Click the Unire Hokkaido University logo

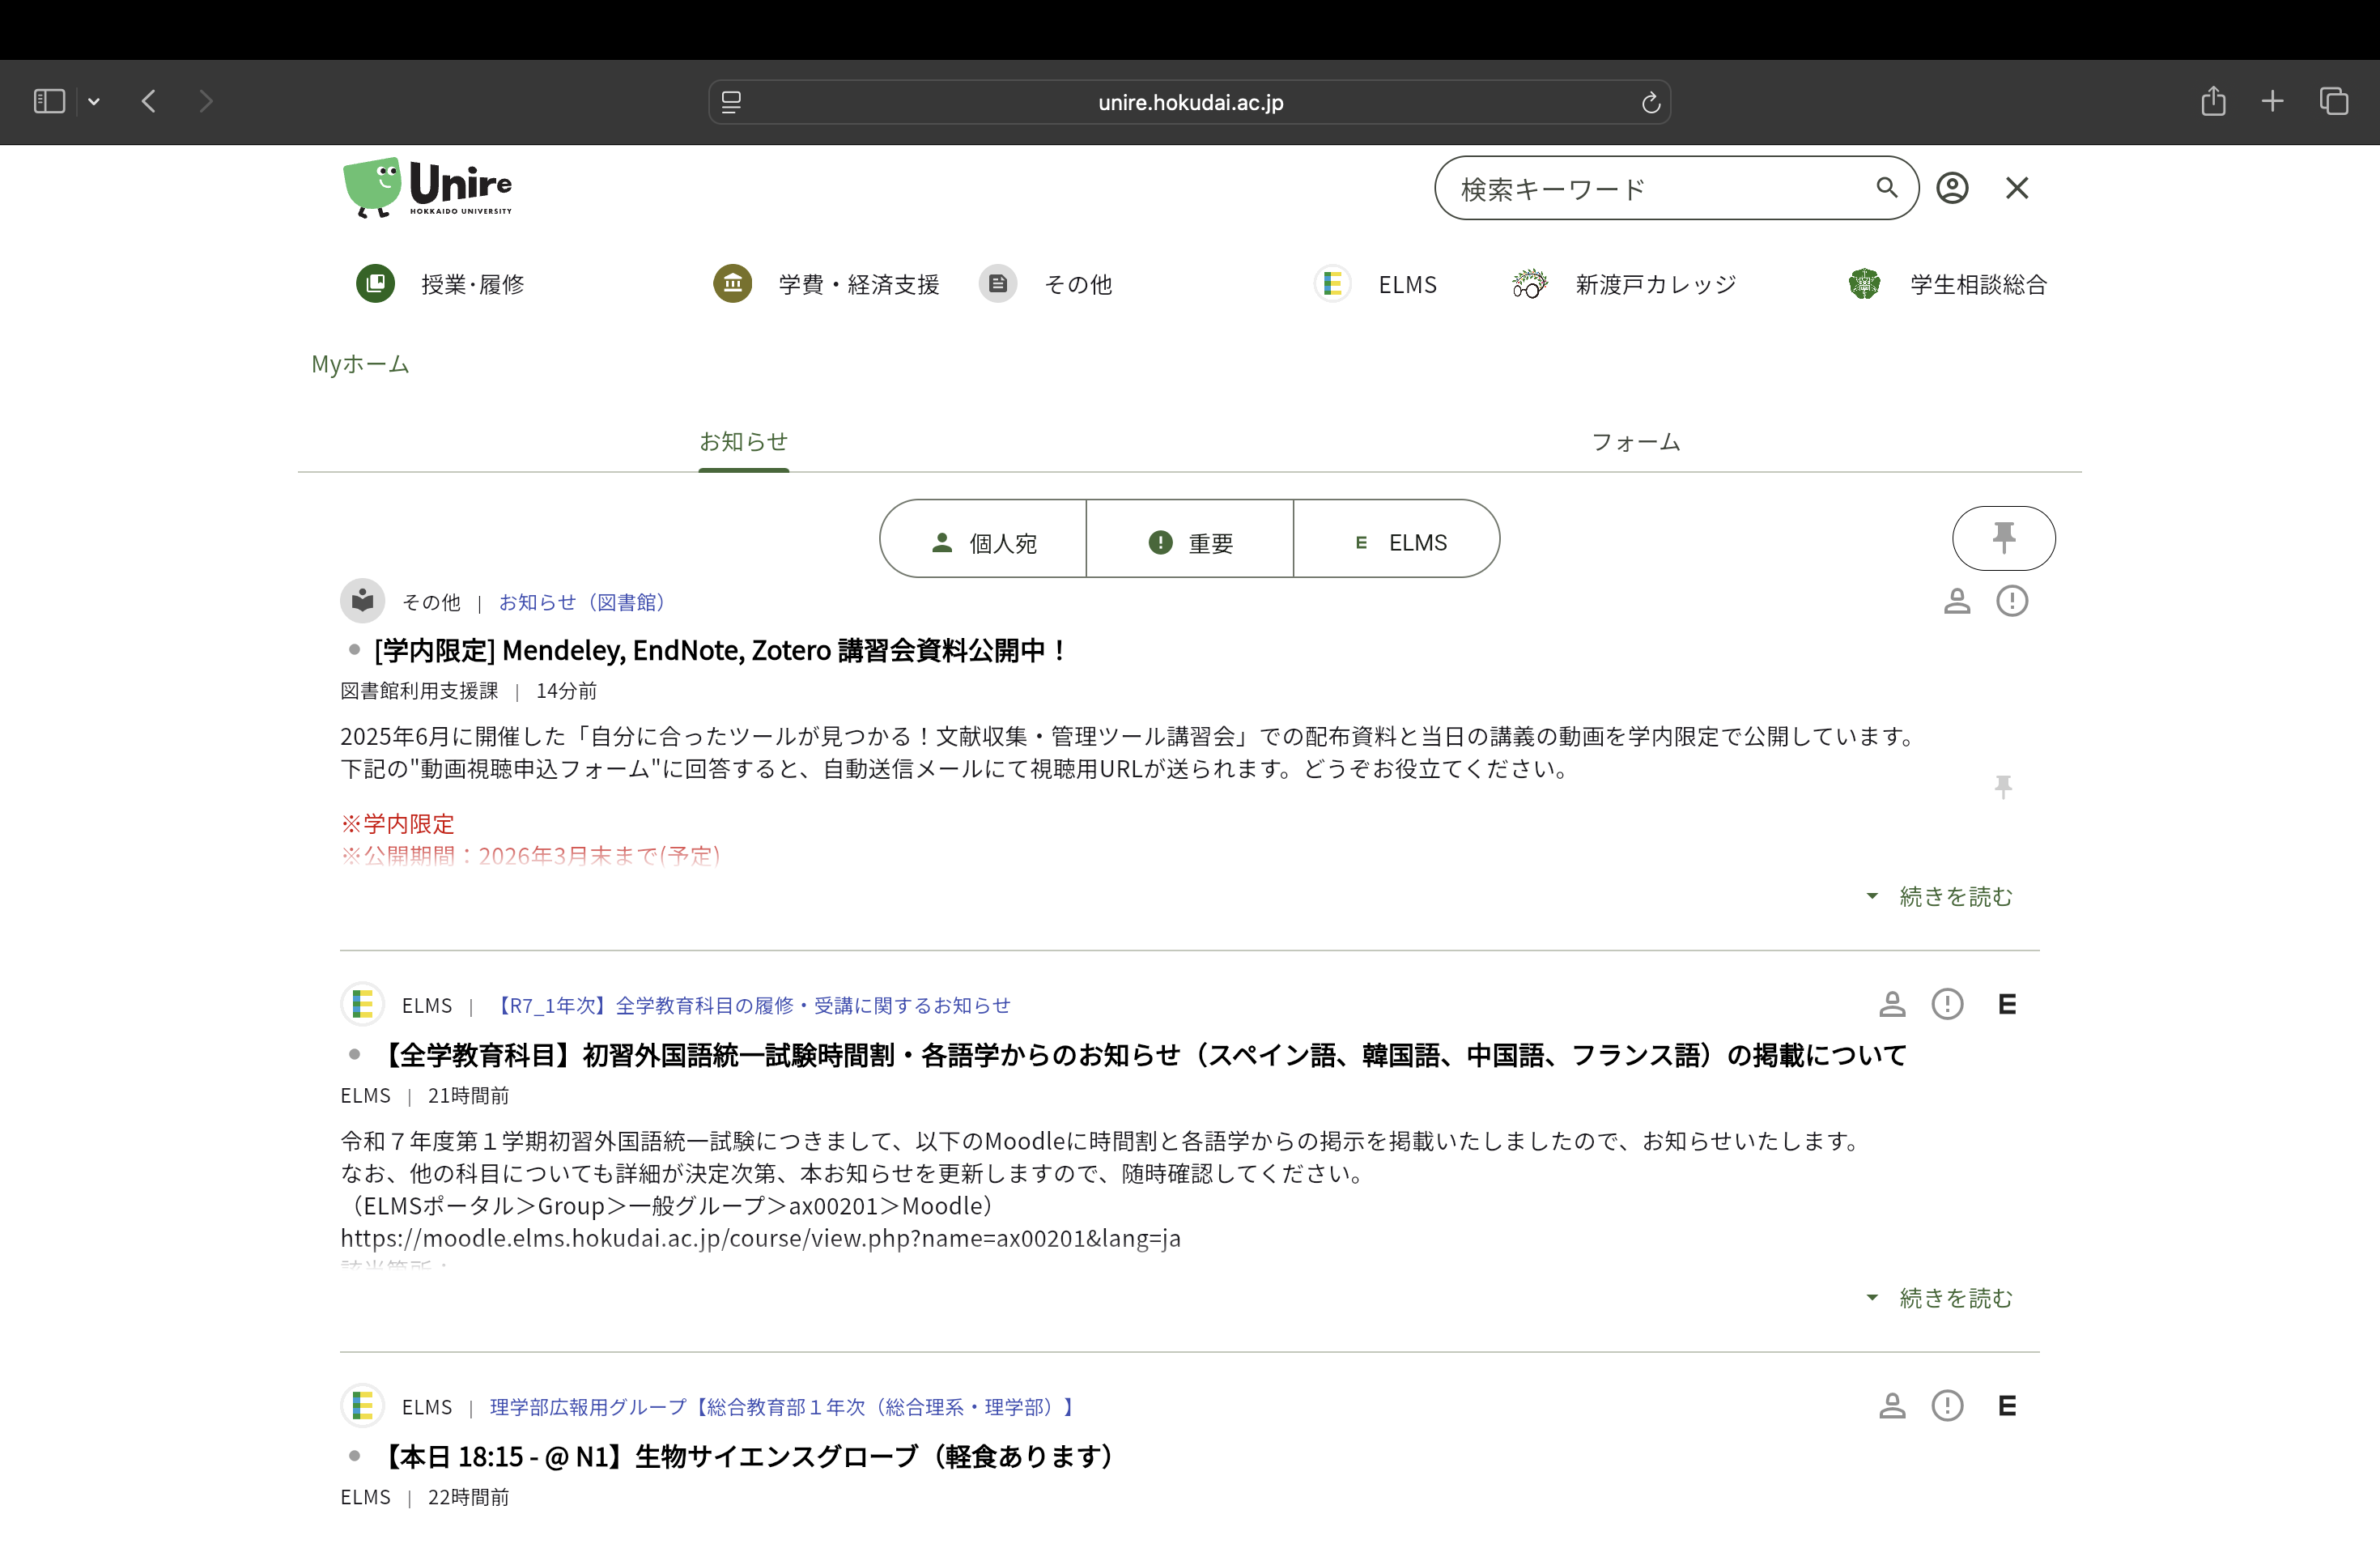point(428,187)
